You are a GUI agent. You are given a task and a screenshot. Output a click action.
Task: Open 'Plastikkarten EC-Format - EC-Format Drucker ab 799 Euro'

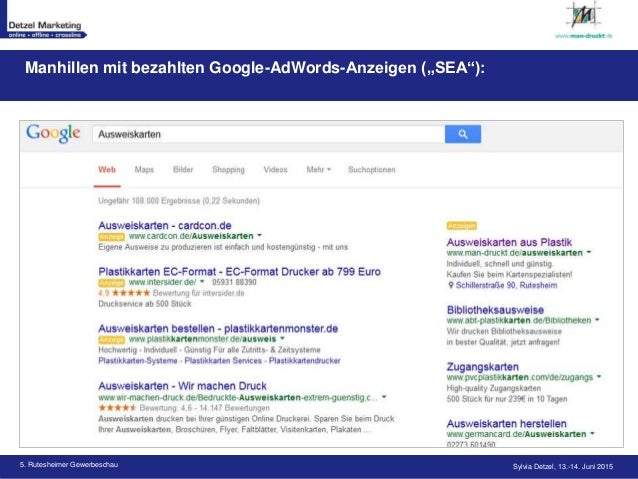coord(240,271)
